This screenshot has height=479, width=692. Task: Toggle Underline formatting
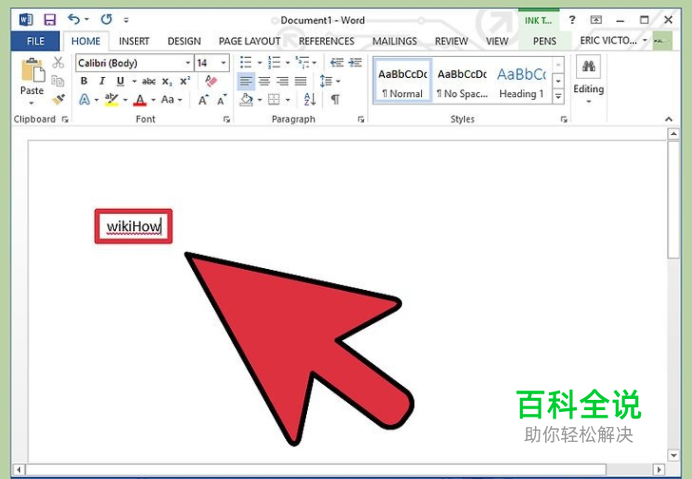pos(120,81)
